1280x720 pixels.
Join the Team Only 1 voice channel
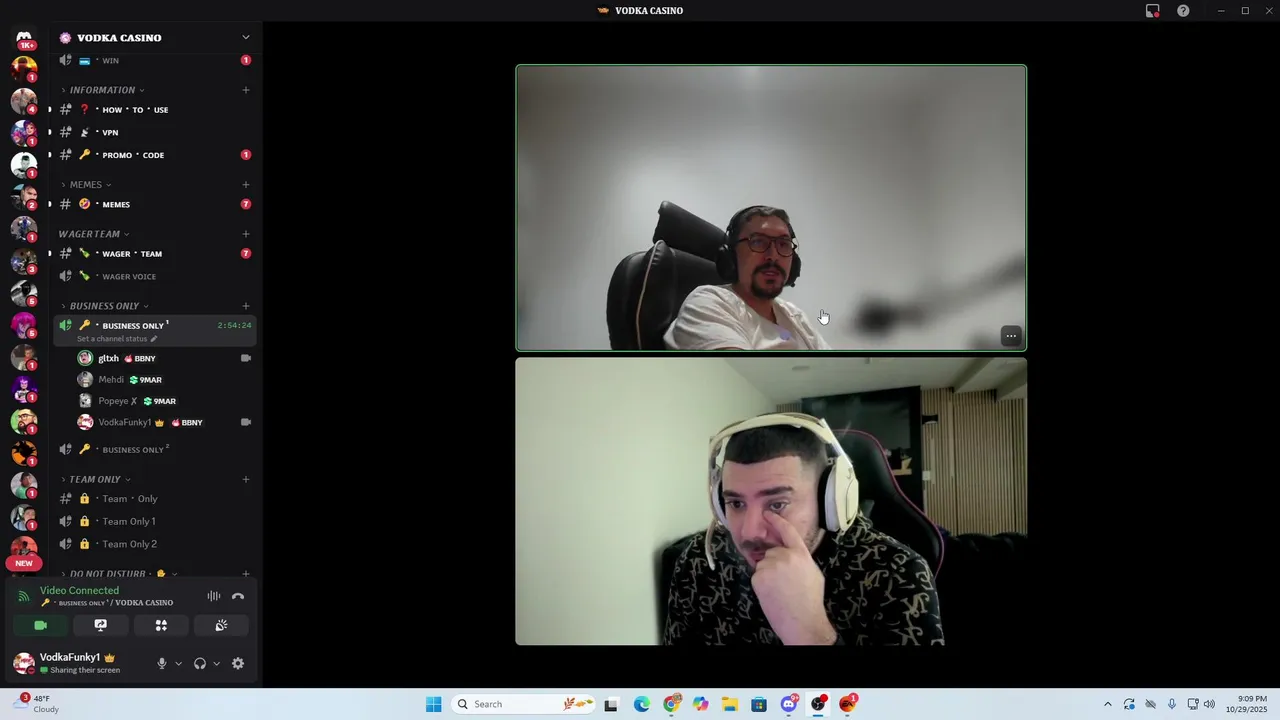pyautogui.click(x=155, y=521)
